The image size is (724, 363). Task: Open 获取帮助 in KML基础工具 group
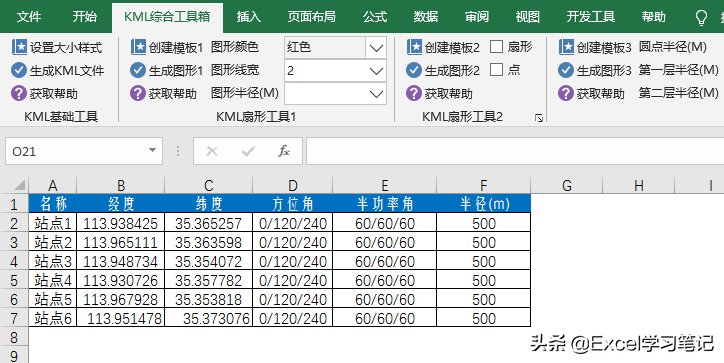click(44, 94)
